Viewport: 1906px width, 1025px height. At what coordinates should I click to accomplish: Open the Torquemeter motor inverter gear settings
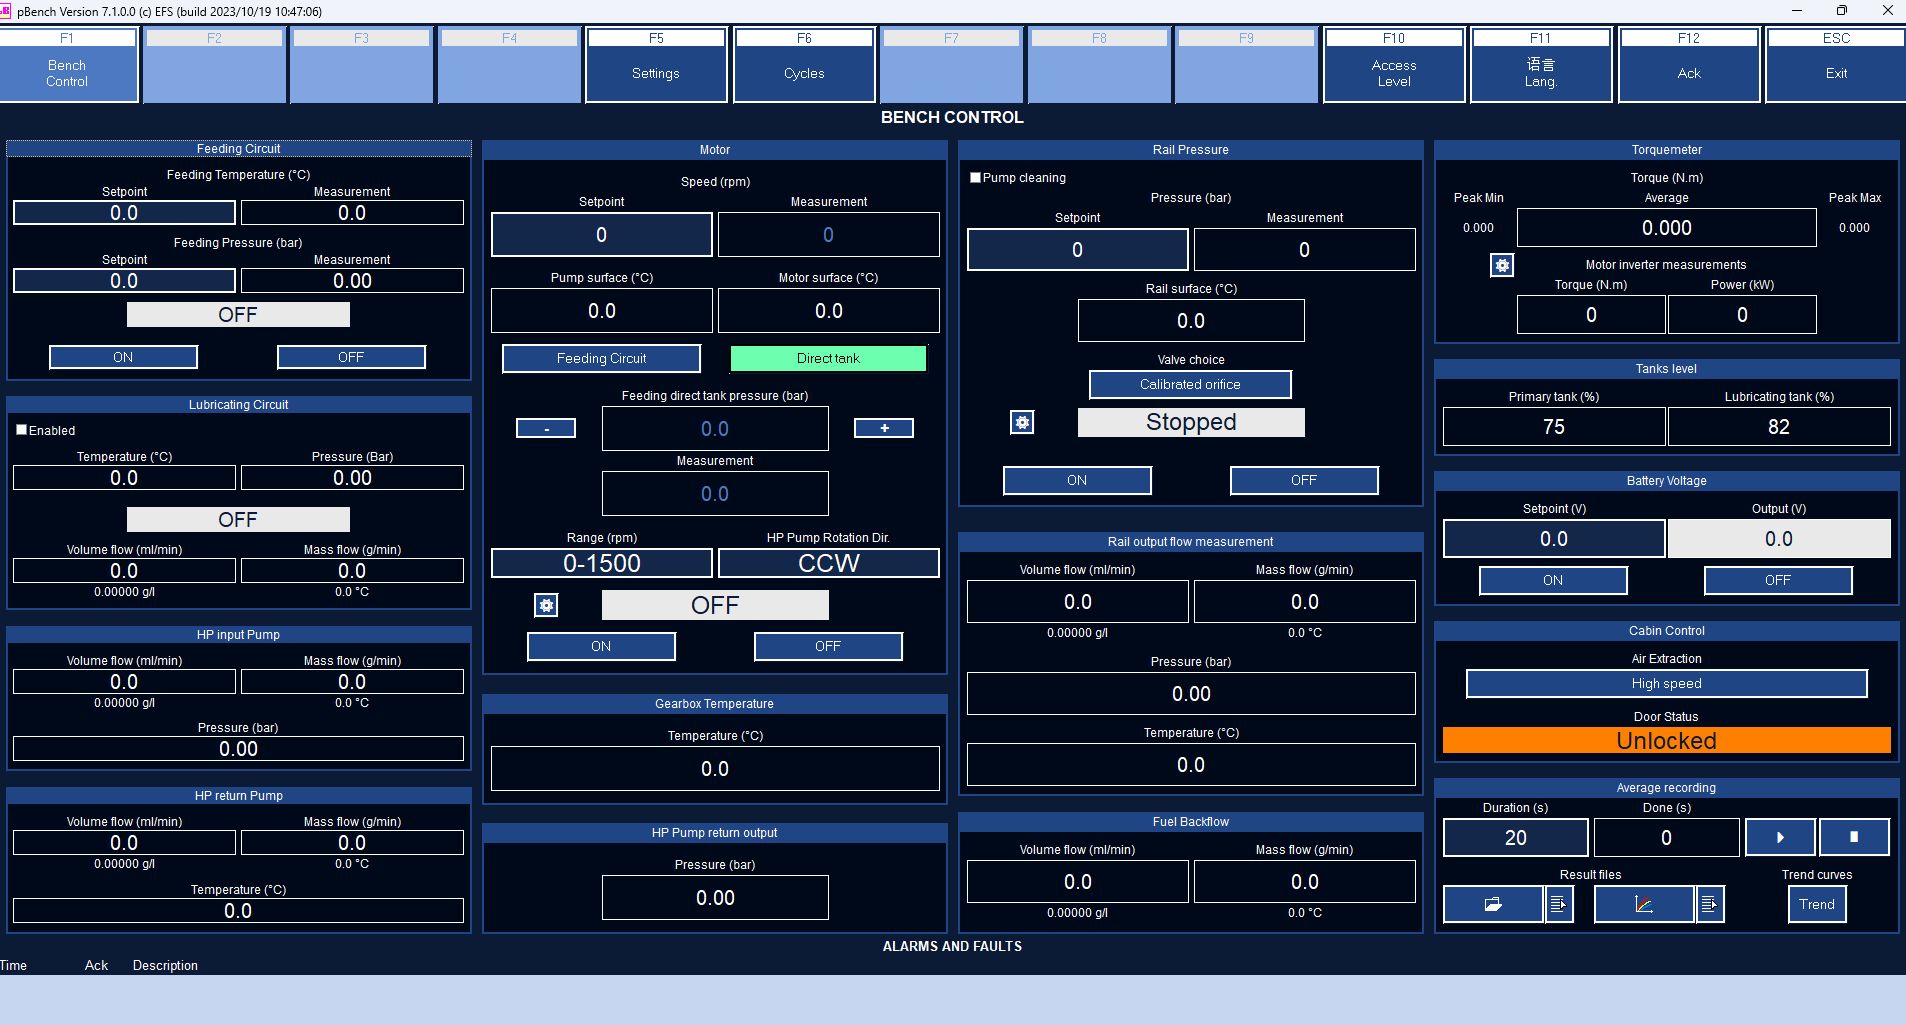[1501, 265]
